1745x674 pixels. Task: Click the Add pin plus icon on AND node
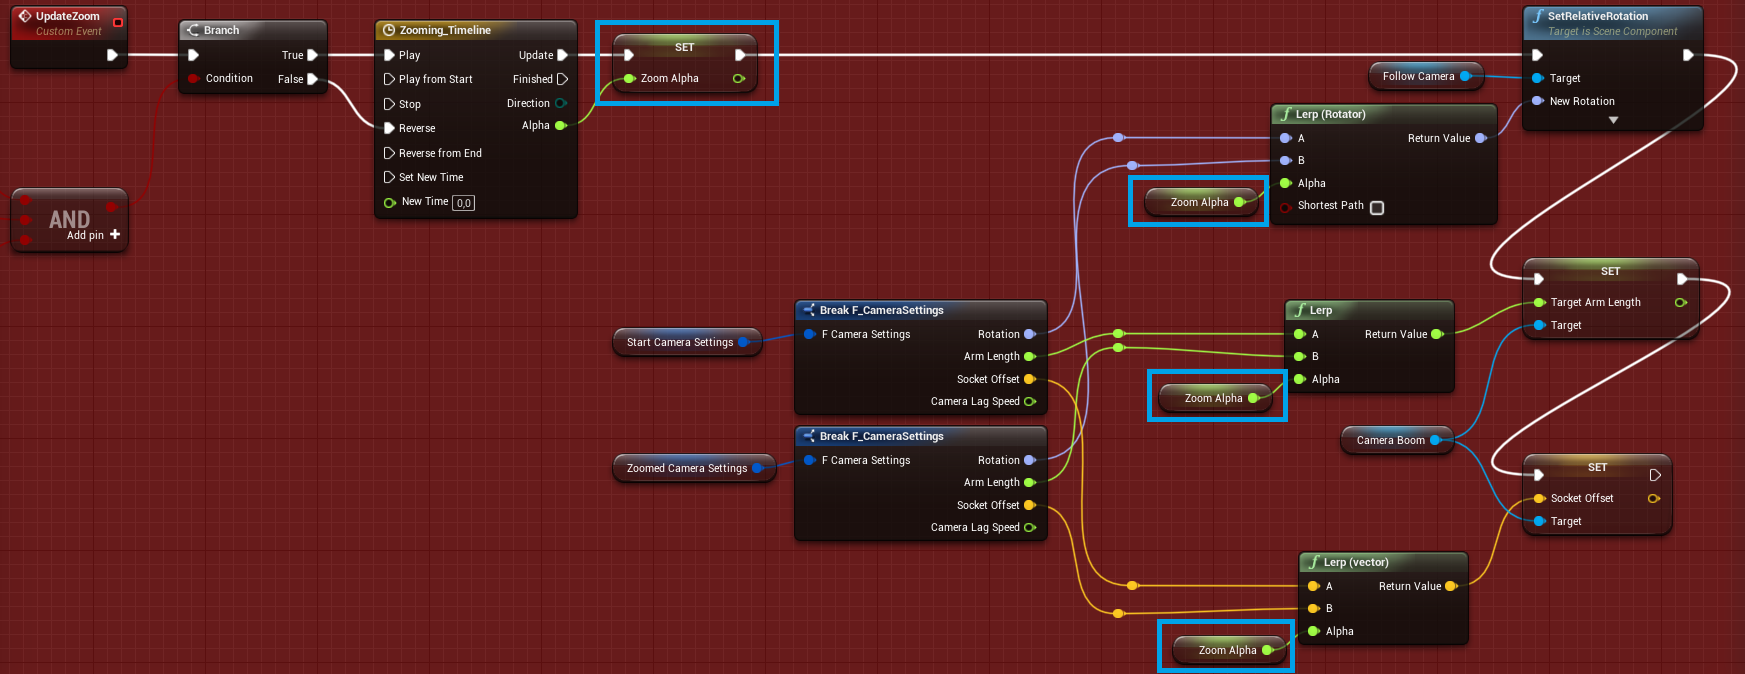coord(115,235)
